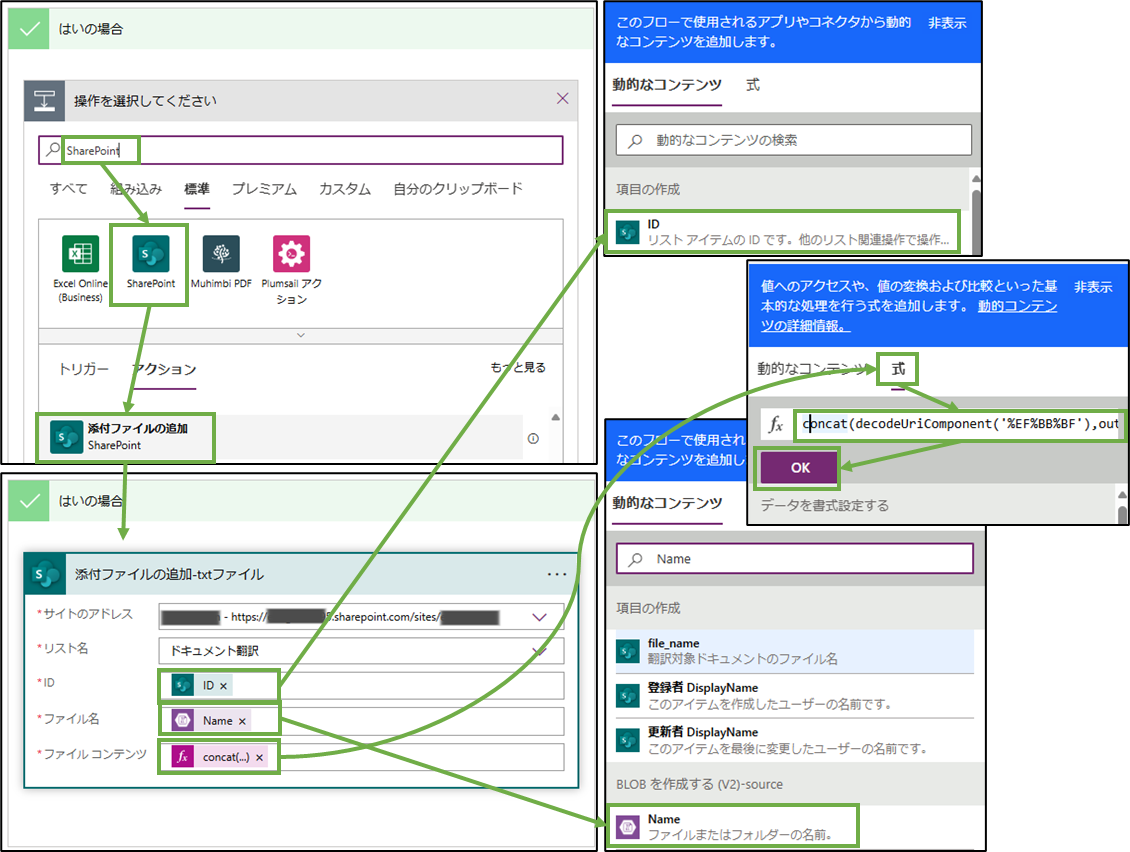Screen dimensions: 1130x852
Task: Open the 動的コンテンツの詳細情報 link
Action: pos(909,316)
